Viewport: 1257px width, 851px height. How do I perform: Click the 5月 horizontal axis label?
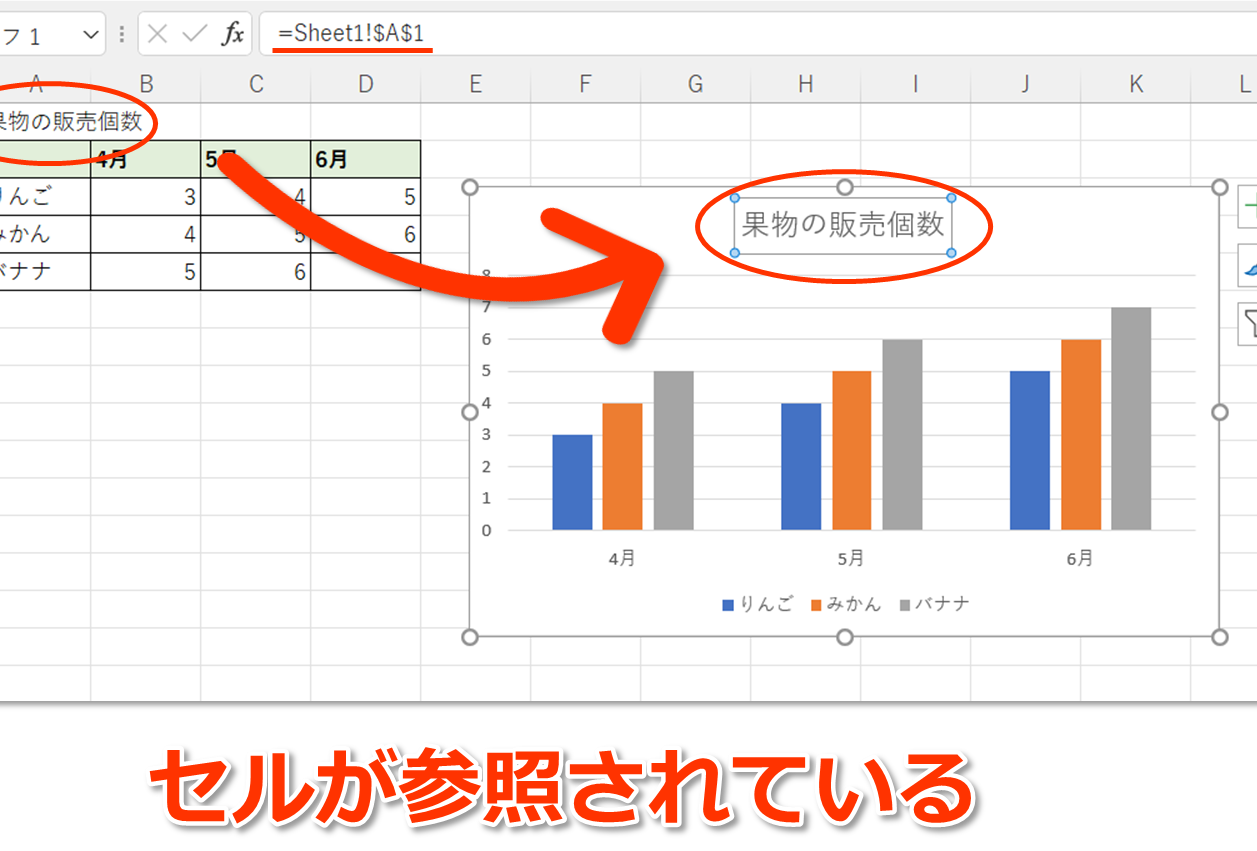851,559
